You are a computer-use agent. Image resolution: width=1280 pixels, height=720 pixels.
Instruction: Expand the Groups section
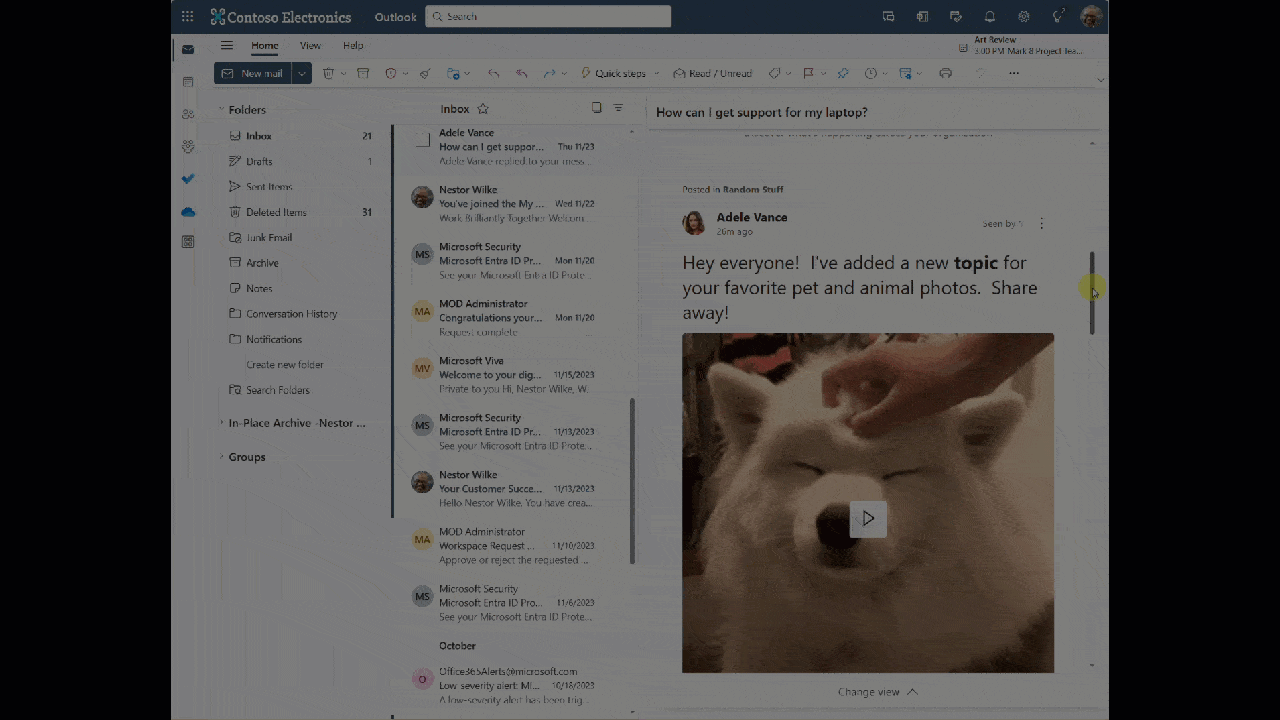pyautogui.click(x=222, y=457)
